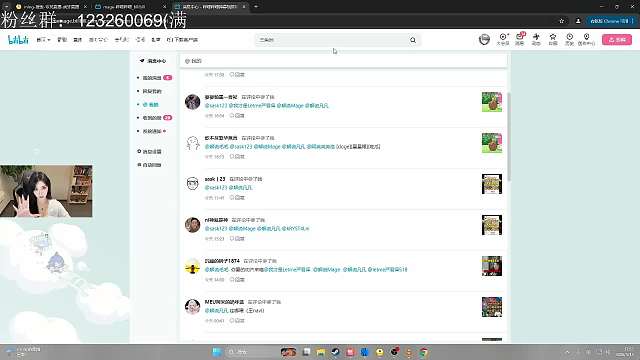Viewport: 640px width, 360px height.
Task: Select 我的消息 in the message sidebar
Action: 152,78
